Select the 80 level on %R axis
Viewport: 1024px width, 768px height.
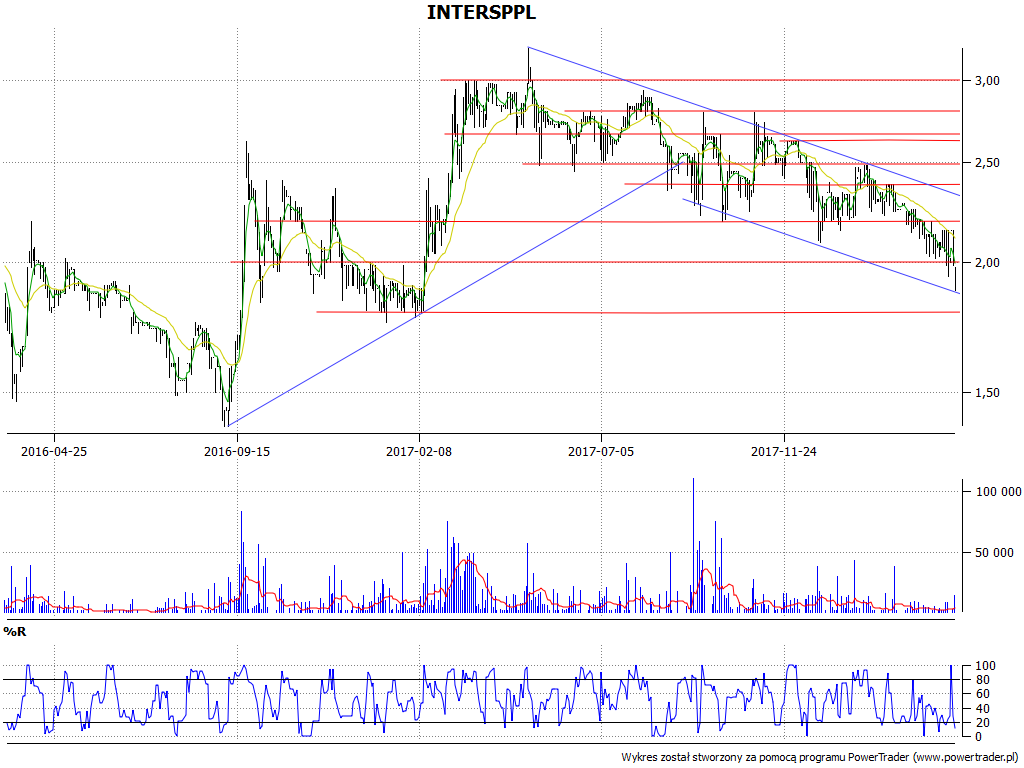[982, 680]
